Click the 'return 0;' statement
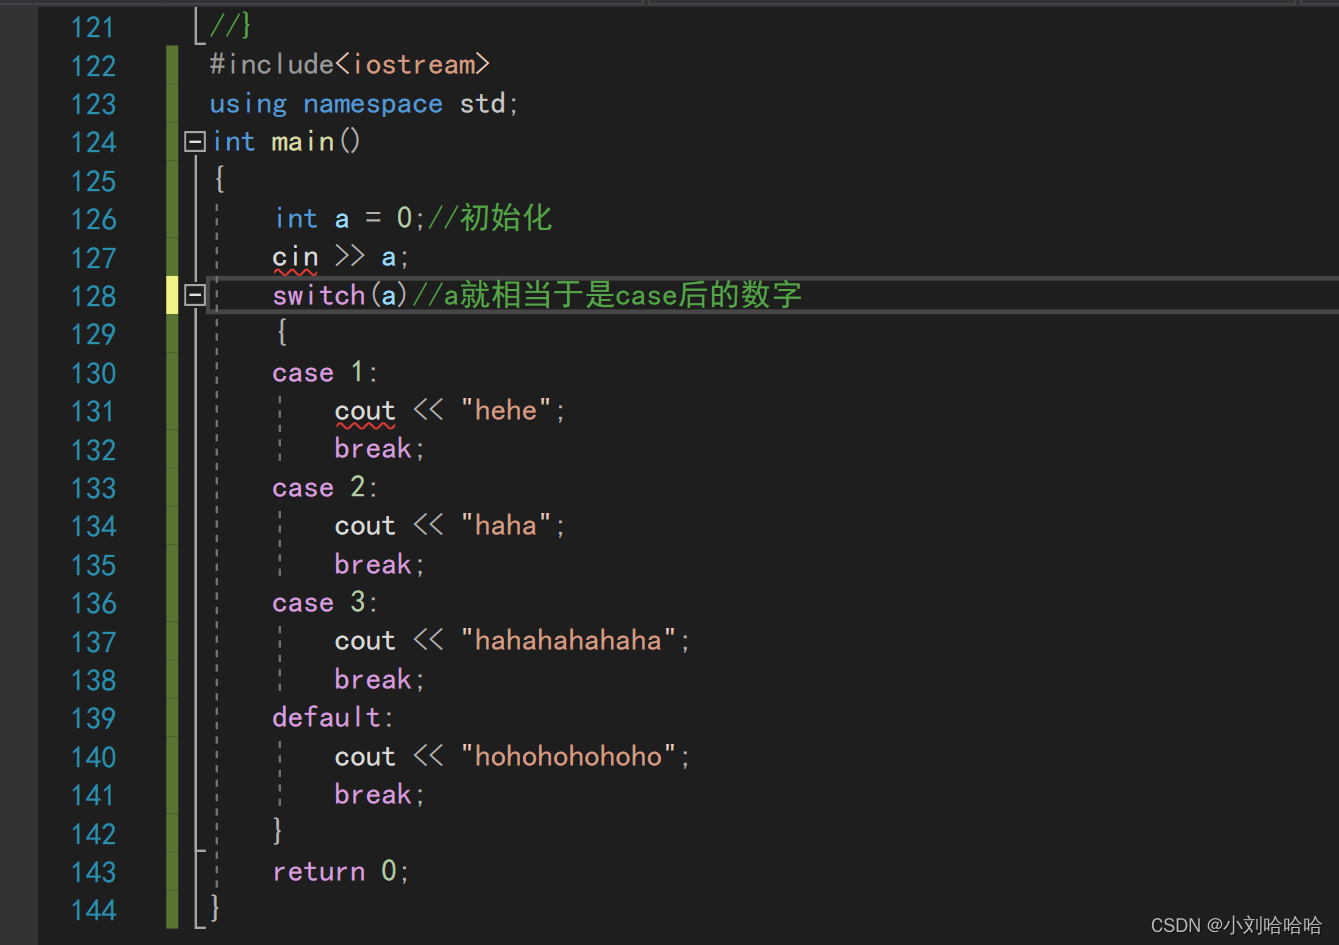Image resolution: width=1339 pixels, height=945 pixels. (341, 871)
